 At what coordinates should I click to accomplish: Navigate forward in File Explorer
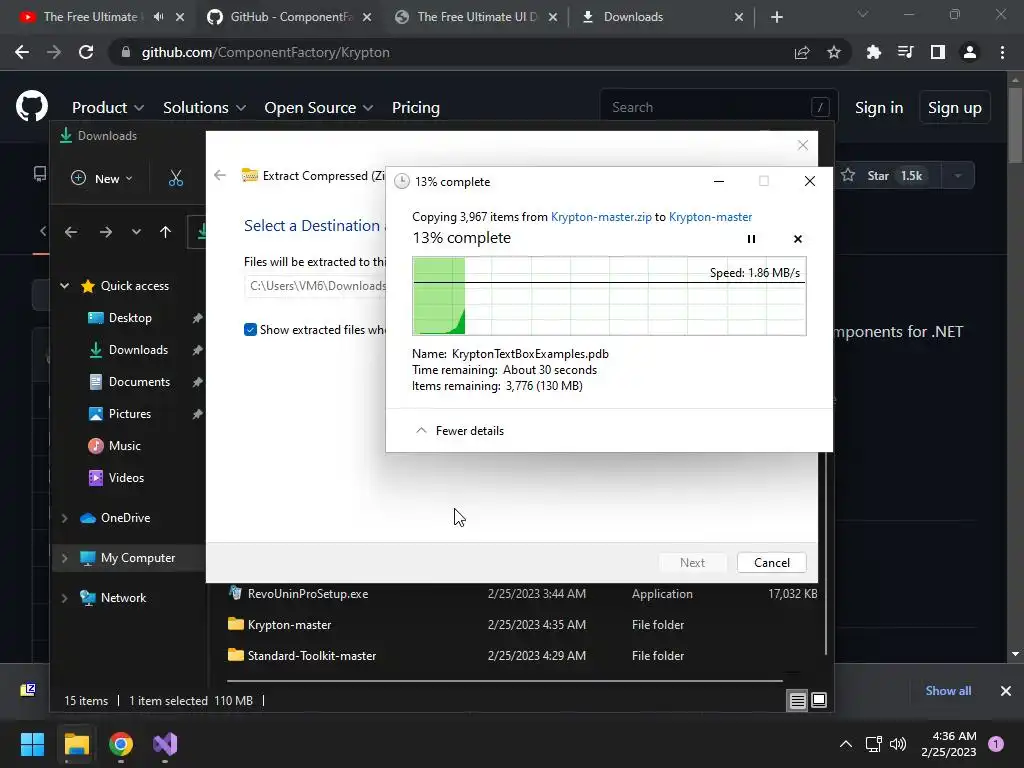coord(105,232)
